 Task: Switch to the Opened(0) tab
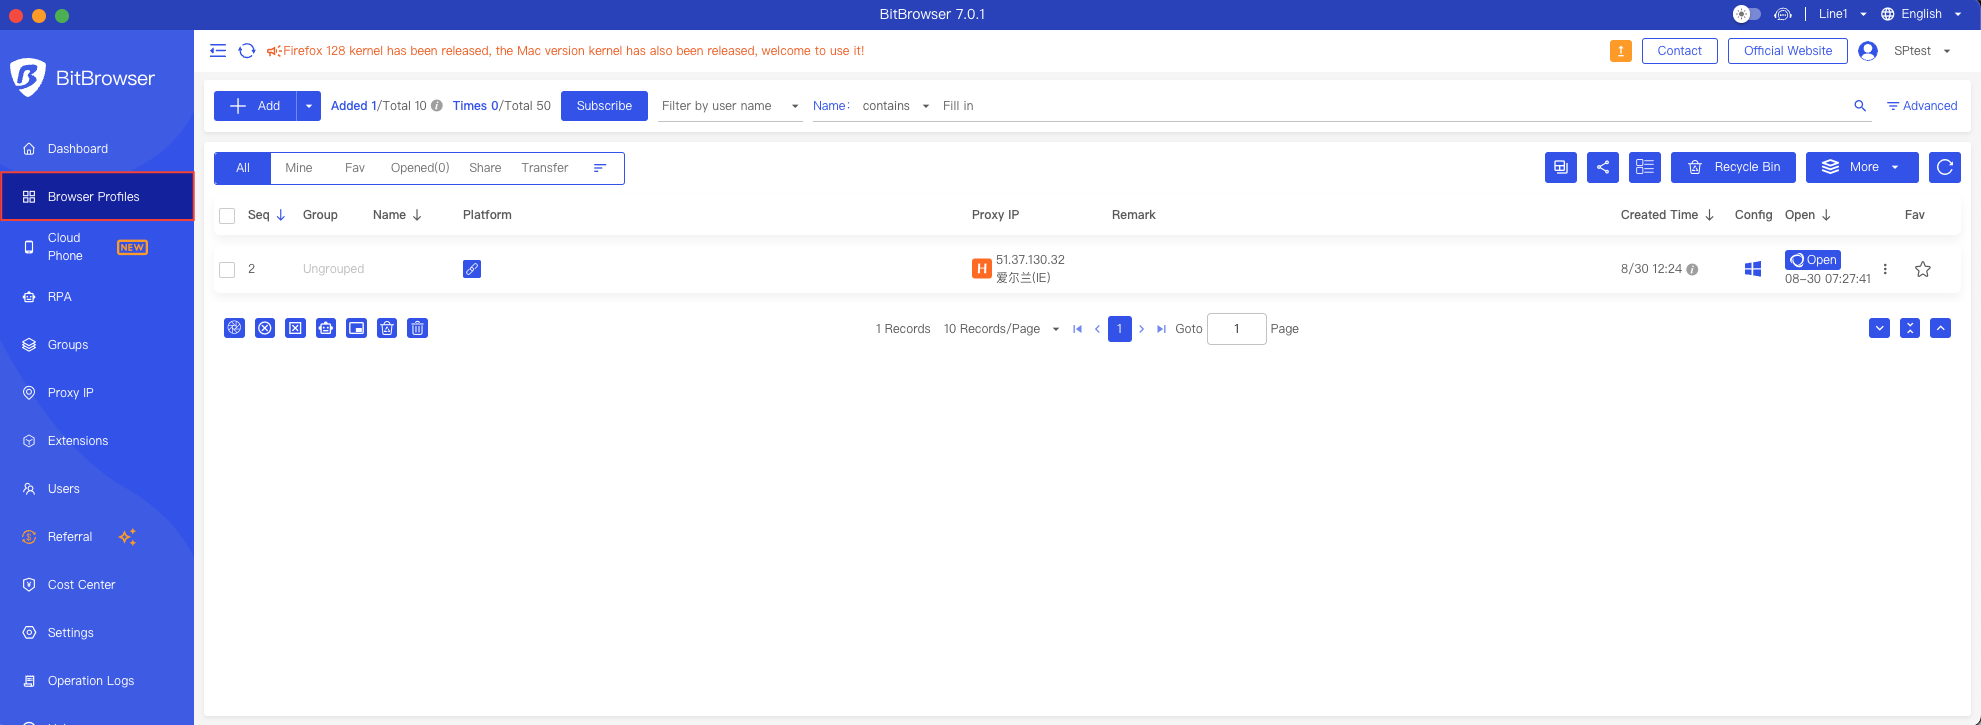pos(420,168)
